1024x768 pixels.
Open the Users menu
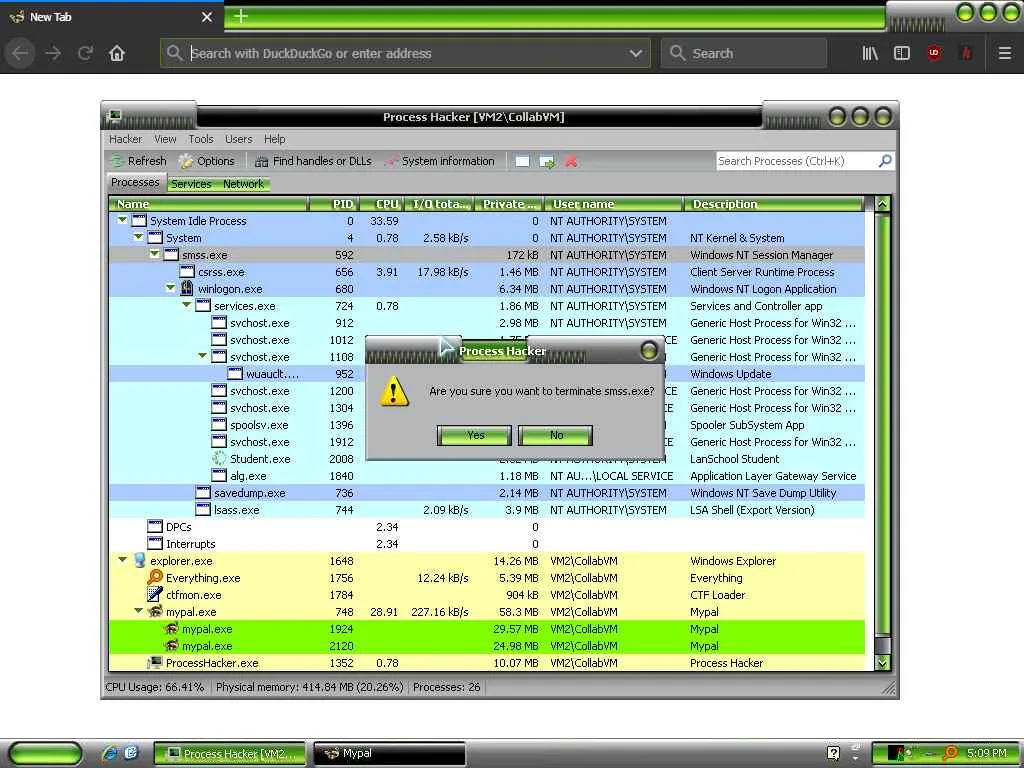coord(238,139)
